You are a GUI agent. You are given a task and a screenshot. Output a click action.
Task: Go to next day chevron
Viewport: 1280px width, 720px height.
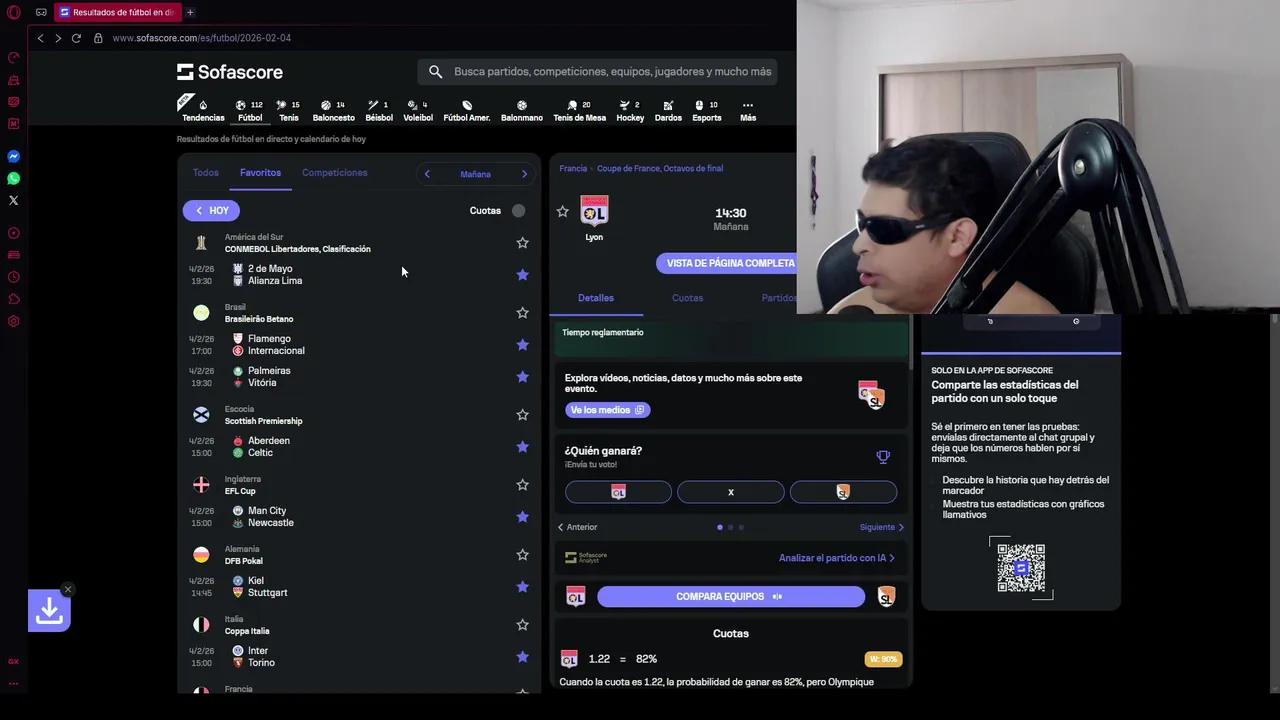[x=524, y=174]
